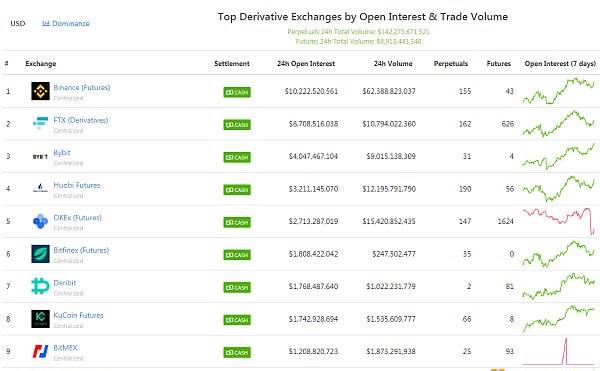
Task: Open the Binance (Futures) exchange link
Action: coord(82,87)
